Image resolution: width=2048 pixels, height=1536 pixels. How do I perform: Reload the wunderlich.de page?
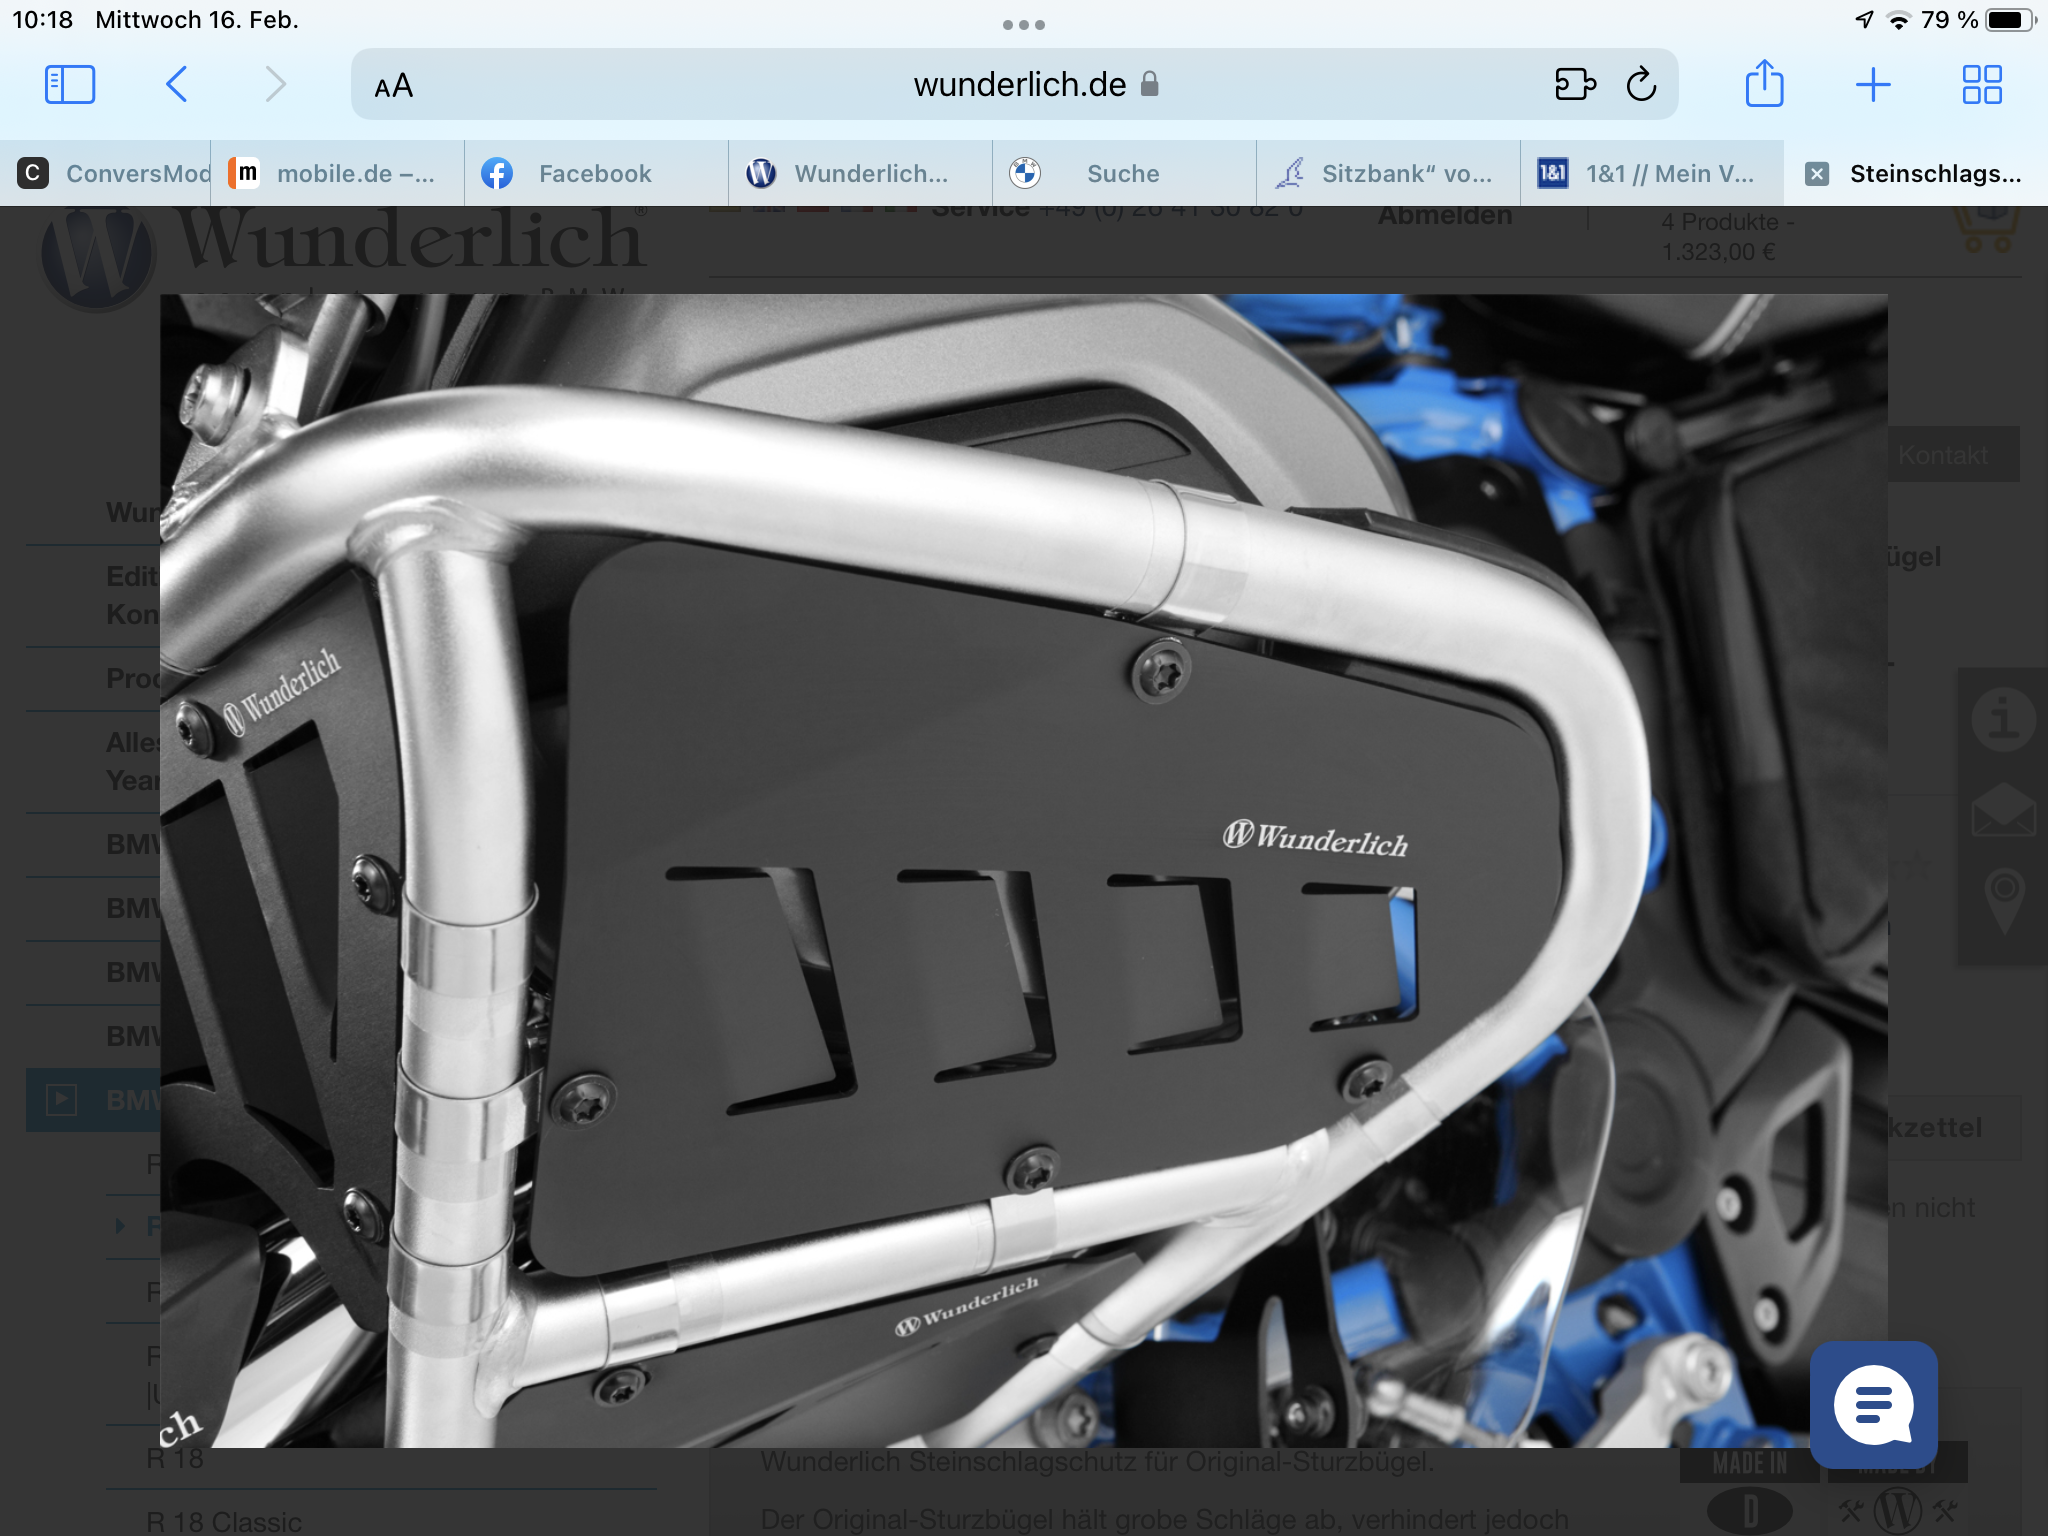1641,85
